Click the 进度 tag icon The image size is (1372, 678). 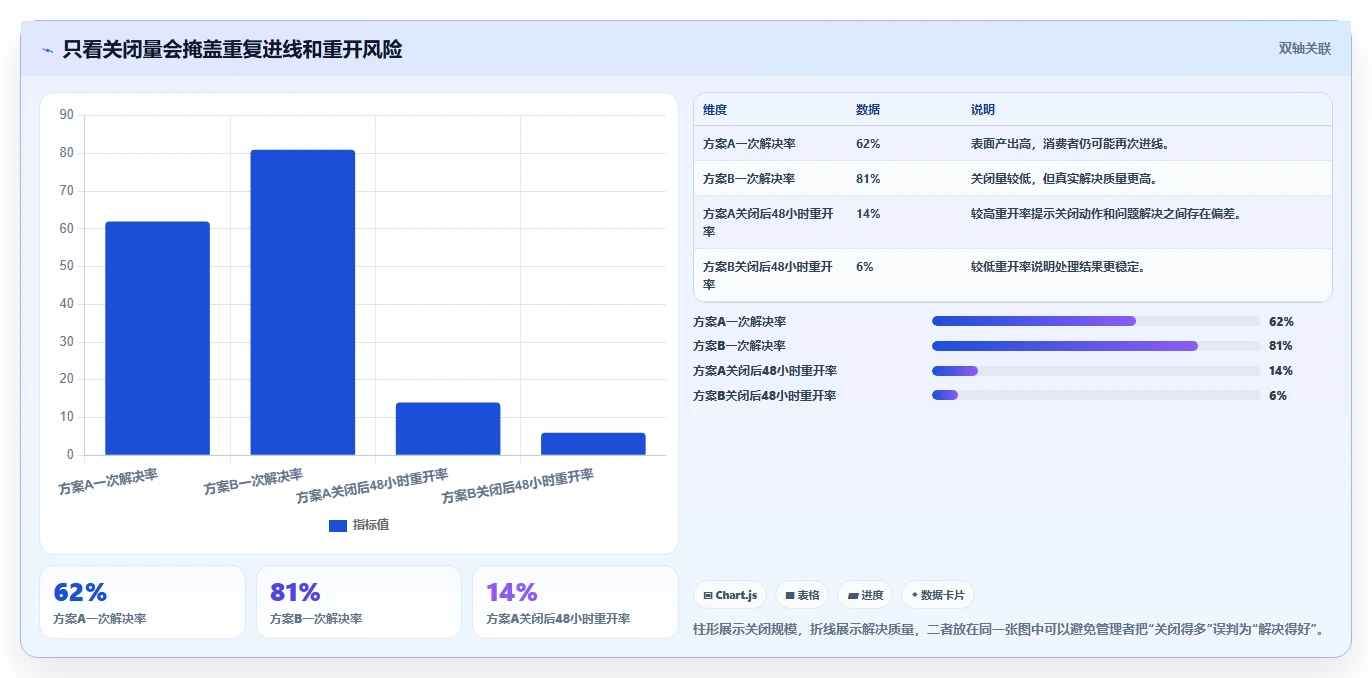(853, 596)
